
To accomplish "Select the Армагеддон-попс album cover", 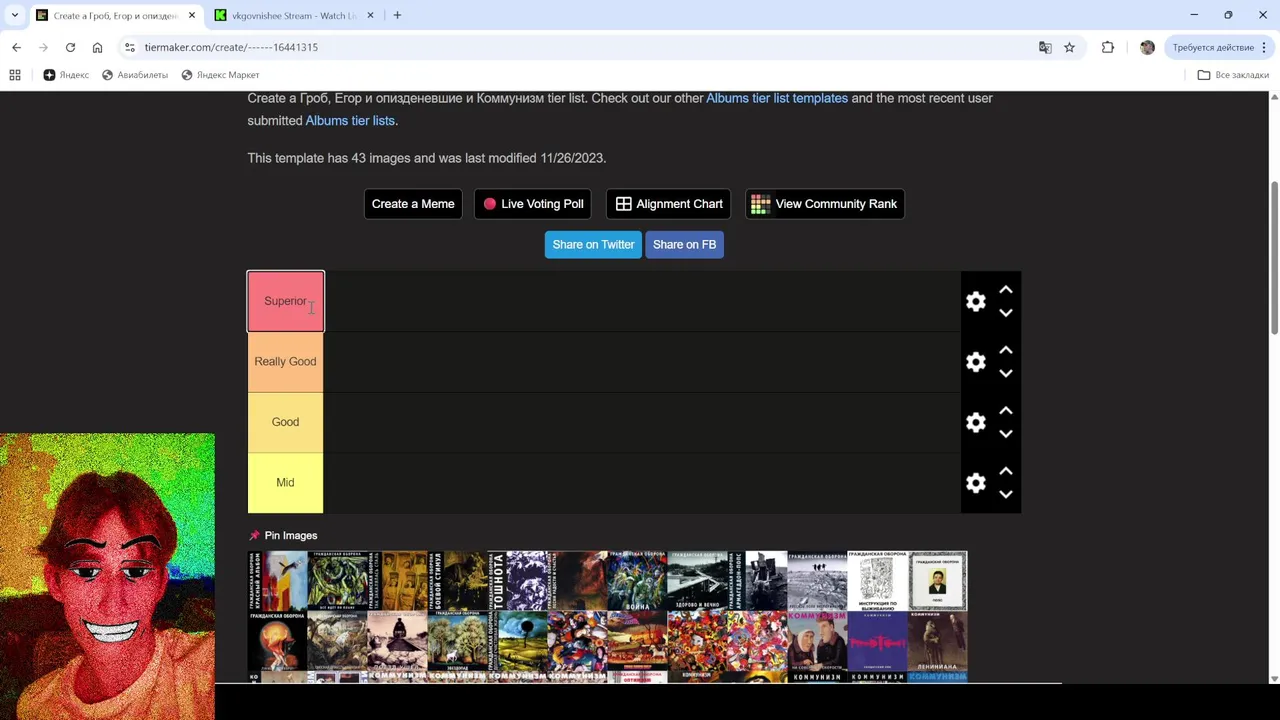I will (757, 581).
